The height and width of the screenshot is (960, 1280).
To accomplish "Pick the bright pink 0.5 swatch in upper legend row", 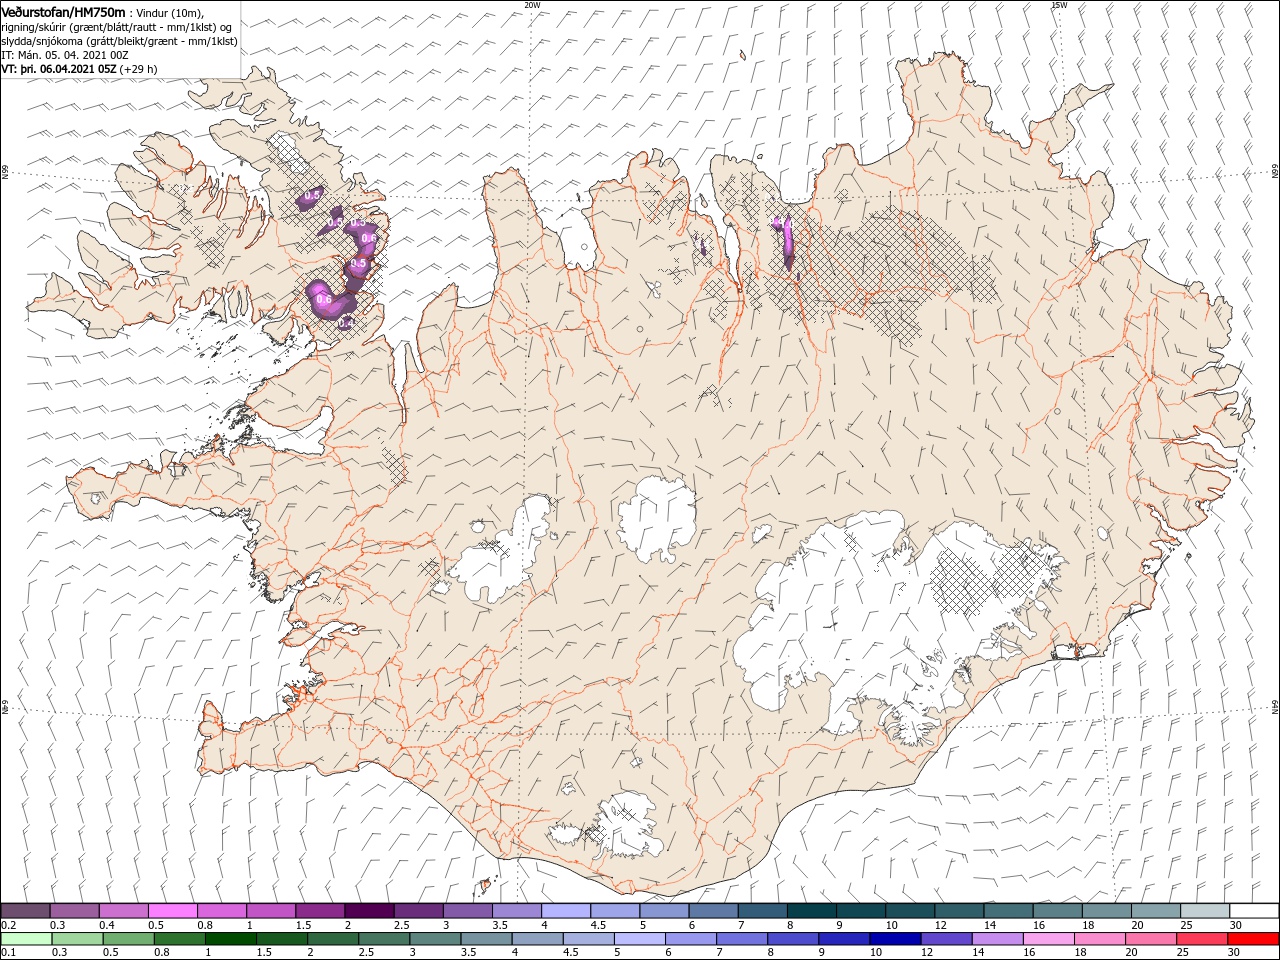I will [x=172, y=911].
